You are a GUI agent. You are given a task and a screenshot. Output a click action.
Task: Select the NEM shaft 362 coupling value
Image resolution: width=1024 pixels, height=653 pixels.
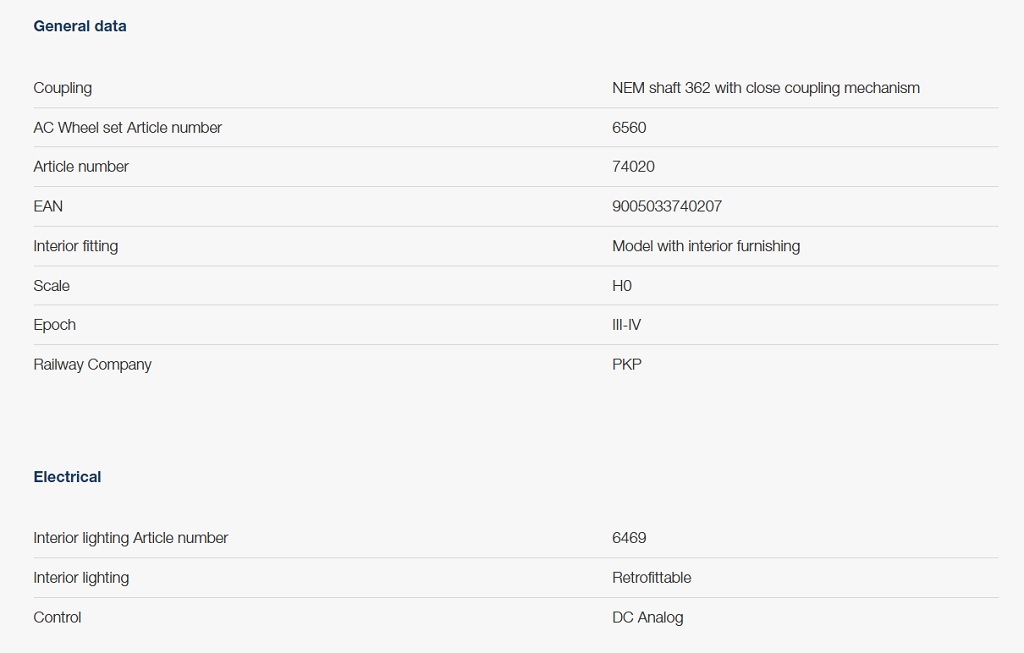[x=765, y=88]
